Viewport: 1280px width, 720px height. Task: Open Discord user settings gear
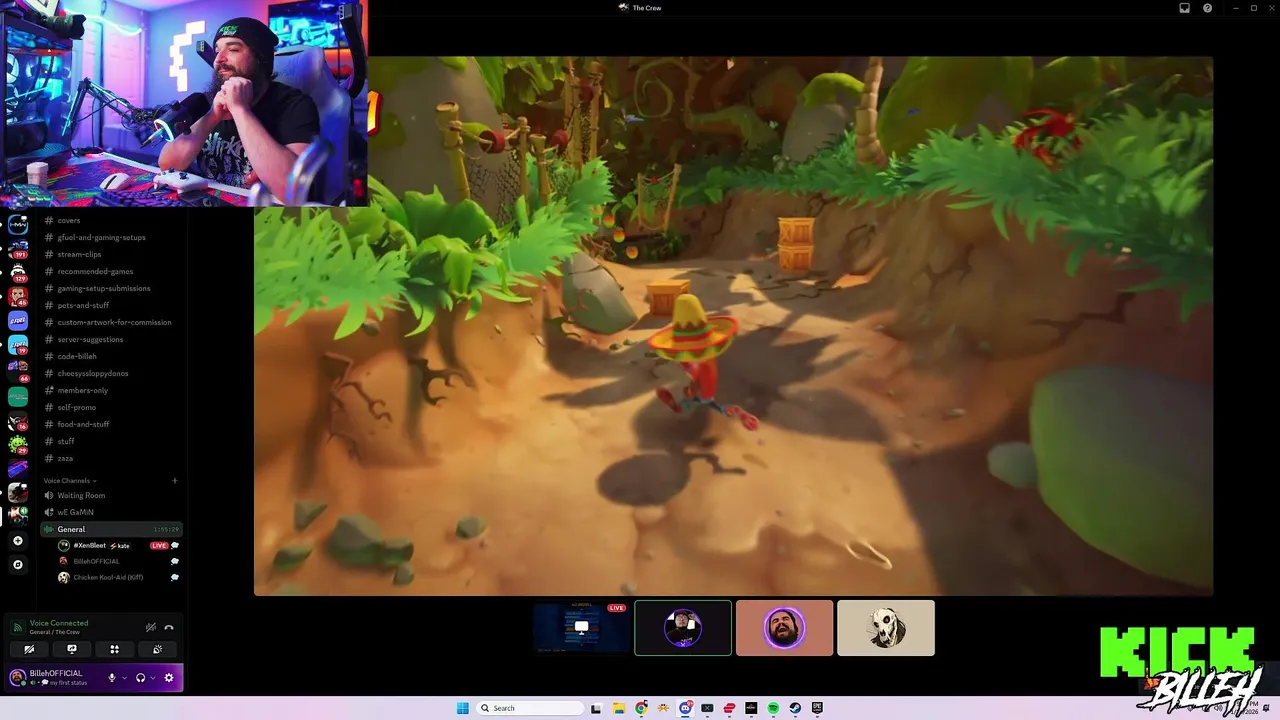168,677
